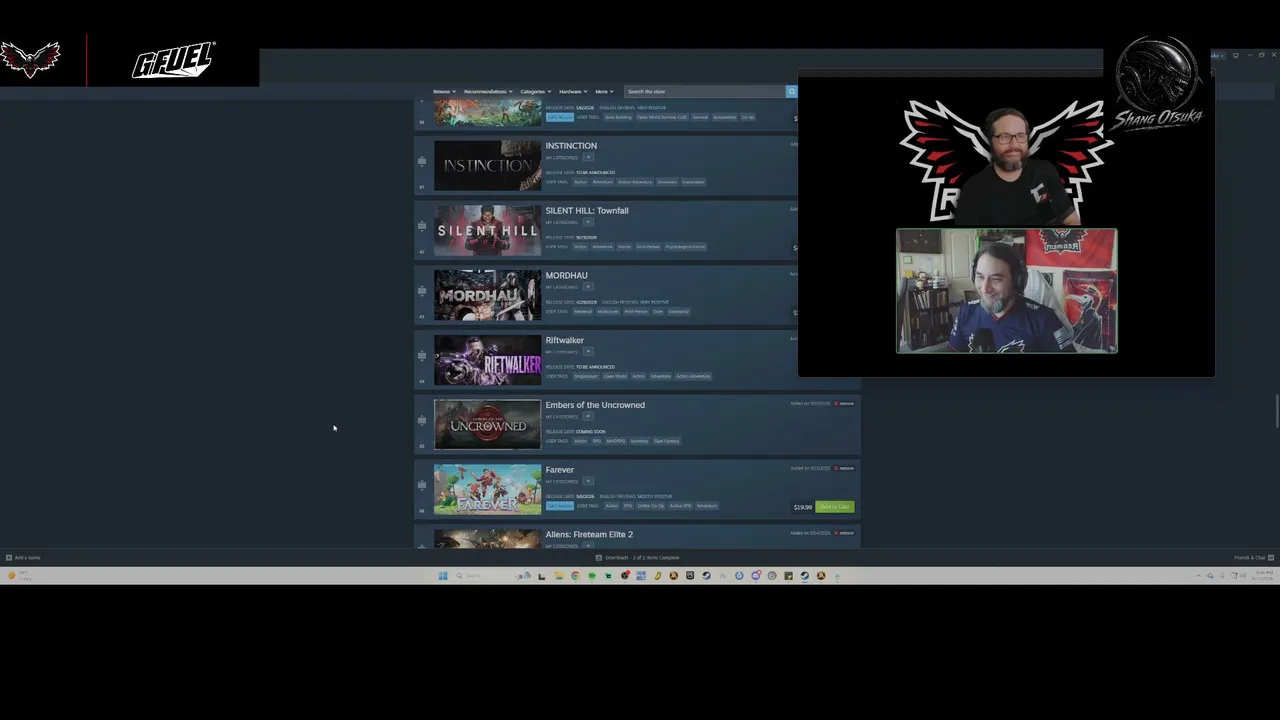
Task: Click the Downloads icon in Steam's bottom bar
Action: [598, 558]
